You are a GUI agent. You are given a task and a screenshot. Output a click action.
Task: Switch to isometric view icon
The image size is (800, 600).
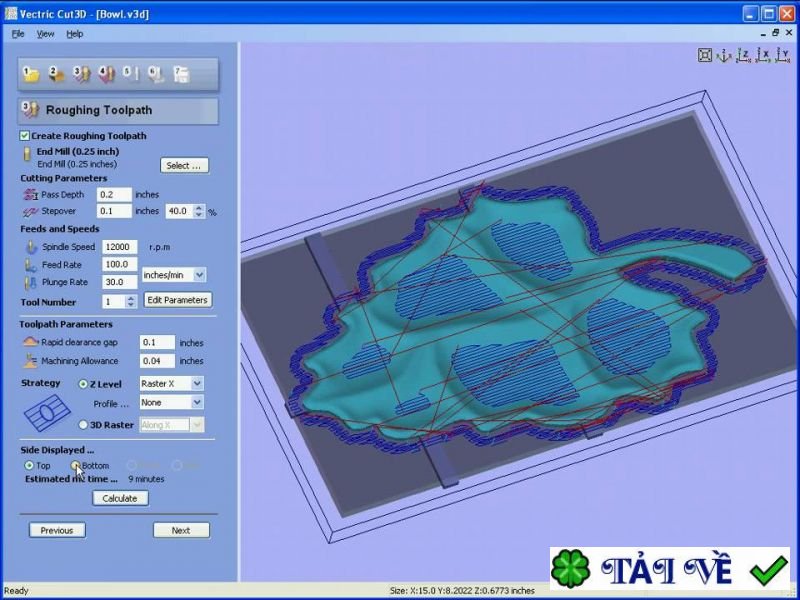point(723,55)
